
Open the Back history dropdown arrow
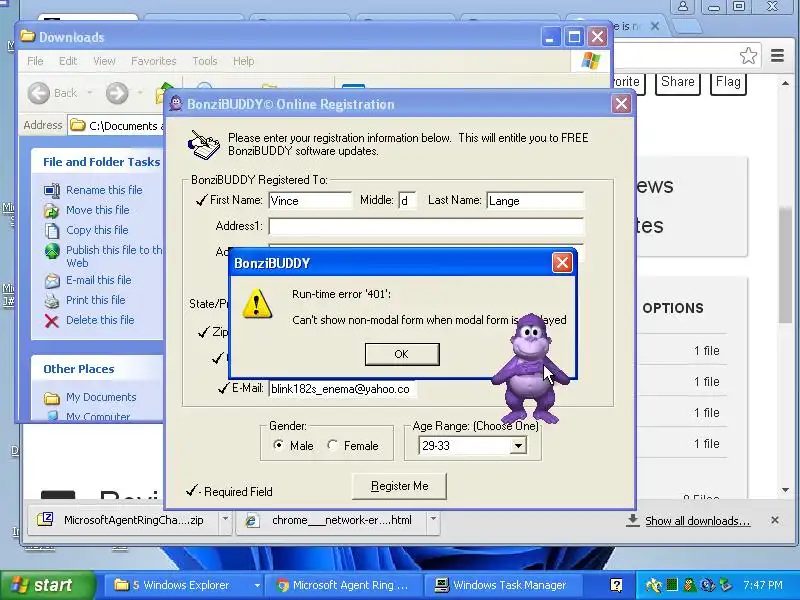(x=90, y=93)
